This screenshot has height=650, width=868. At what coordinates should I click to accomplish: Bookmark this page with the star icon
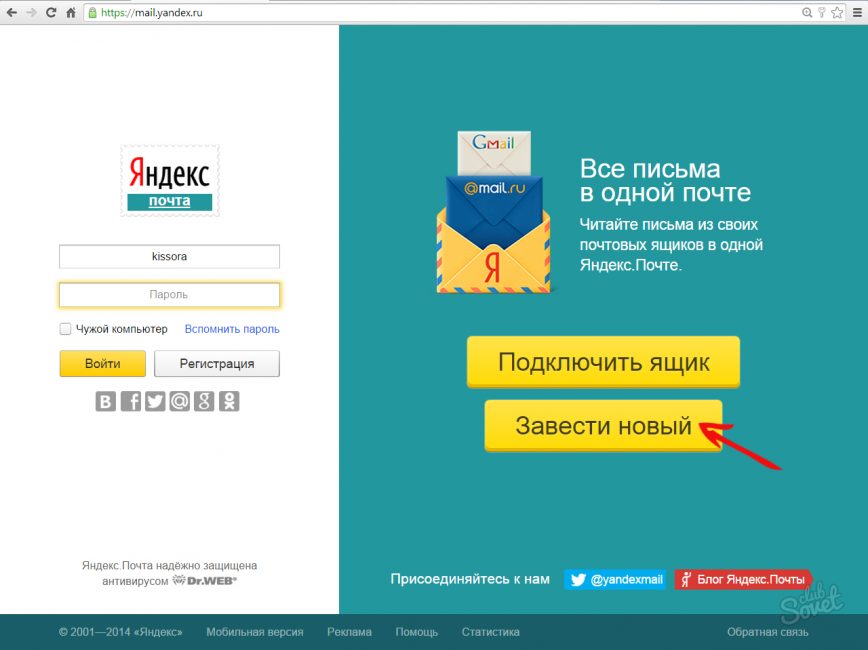coord(837,12)
